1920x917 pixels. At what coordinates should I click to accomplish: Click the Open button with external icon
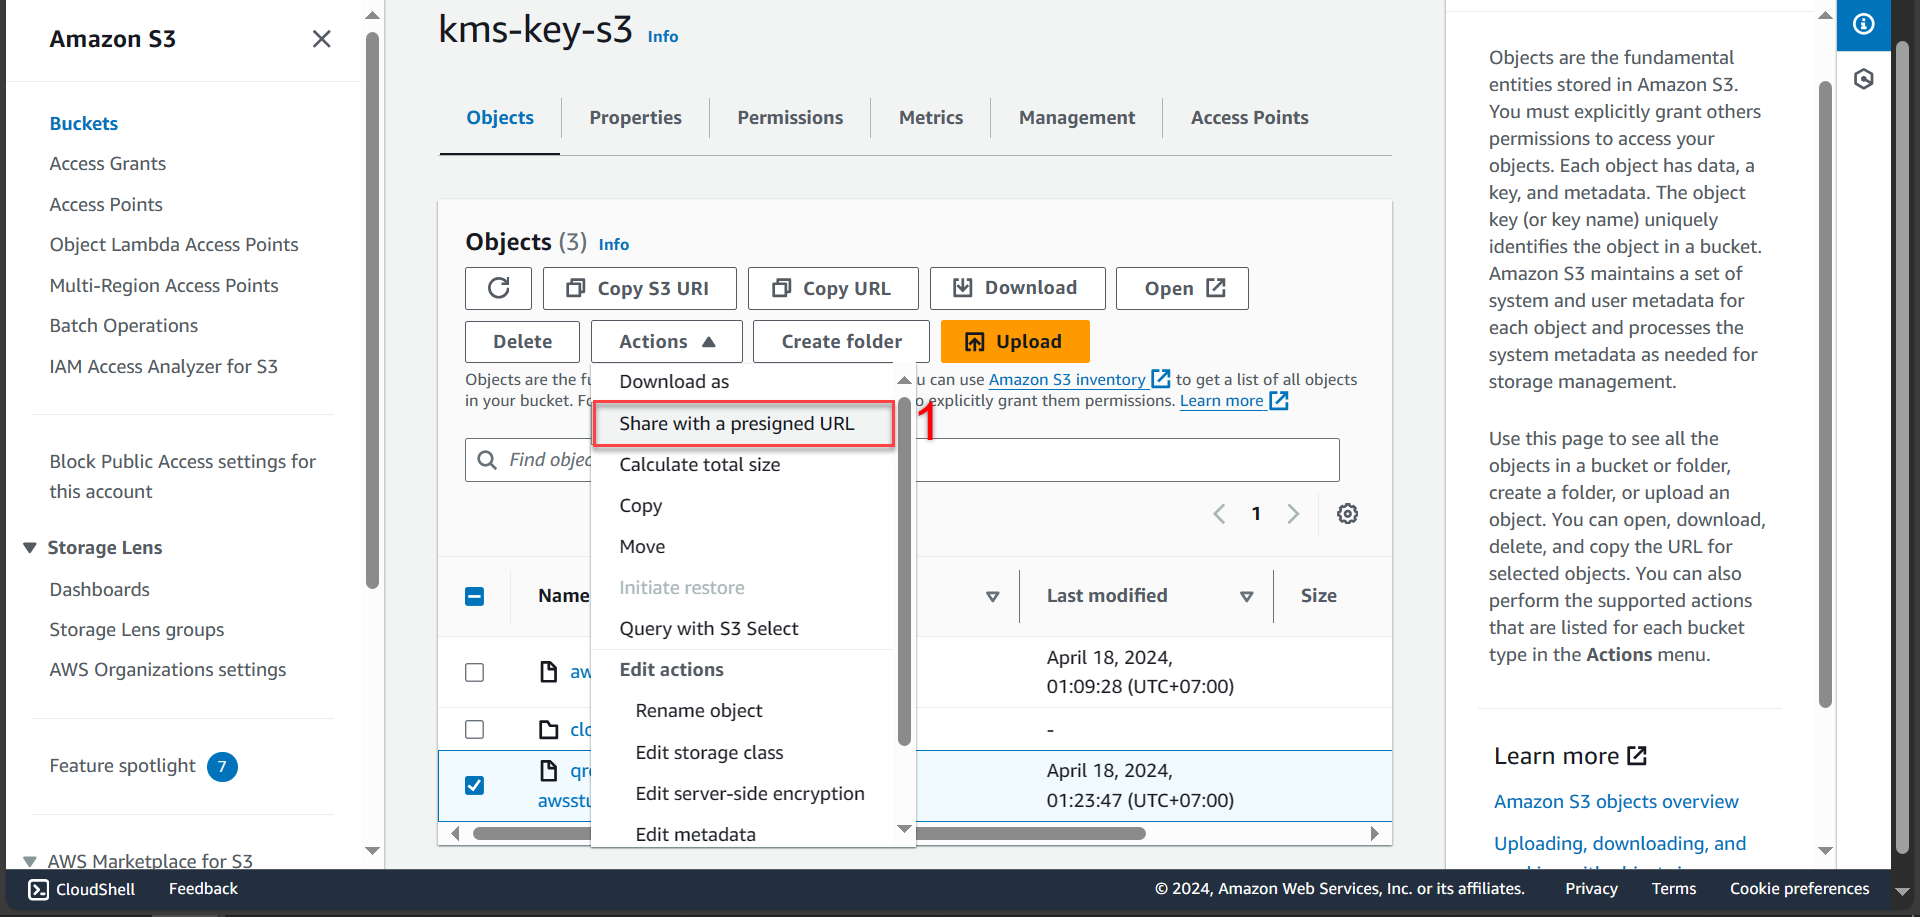[1182, 288]
